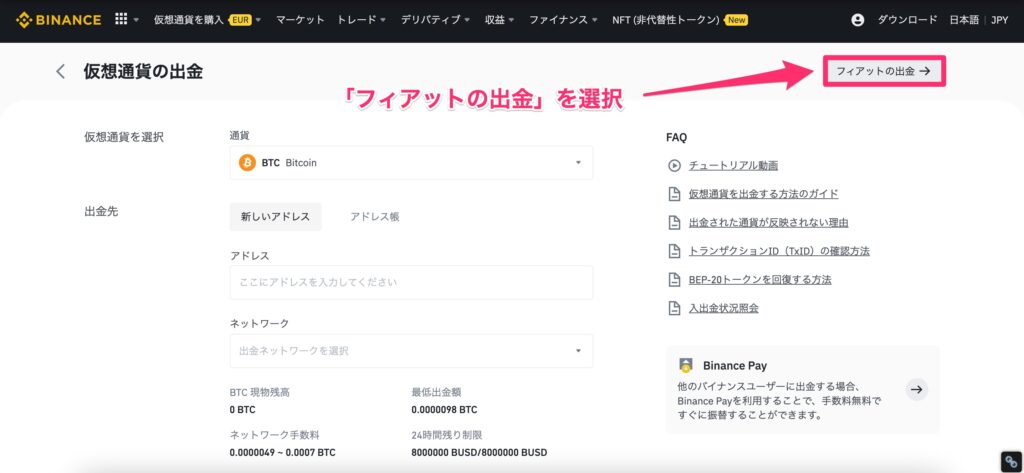Expand the withdrawal network selection dropdown
Screen dimensions: 1024x473
(x=411, y=351)
